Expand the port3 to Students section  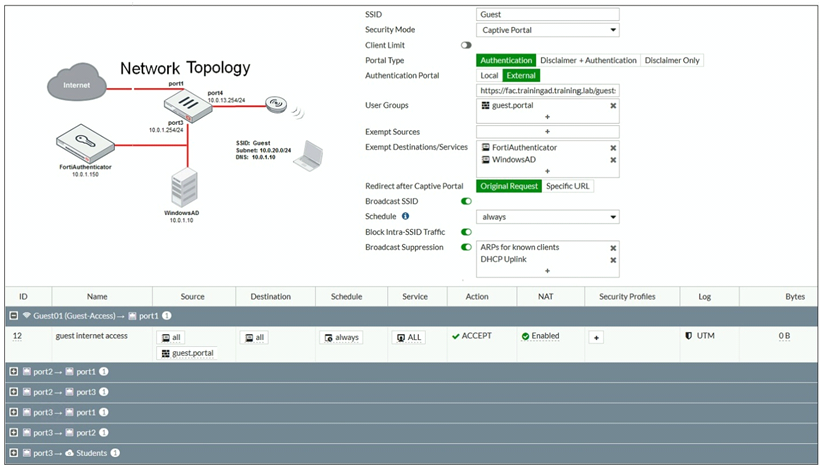coord(13,453)
